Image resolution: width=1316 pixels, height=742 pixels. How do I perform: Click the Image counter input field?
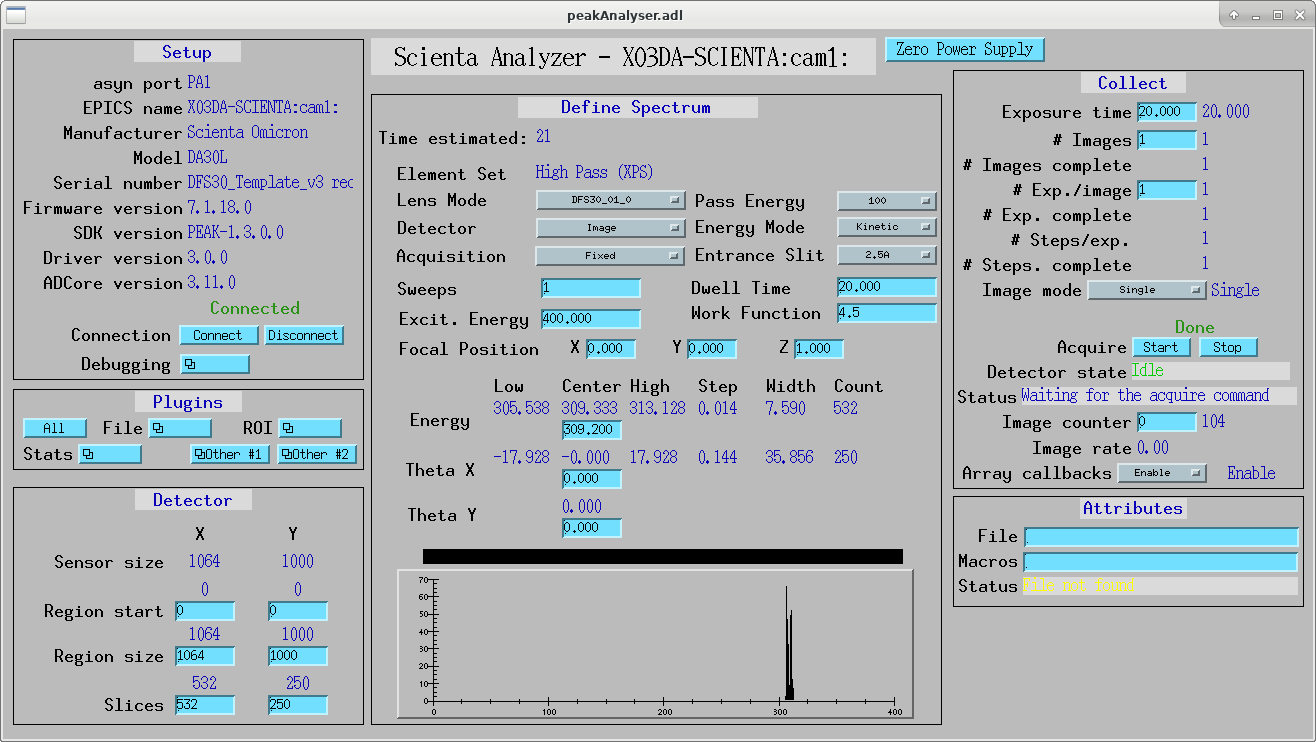click(x=1167, y=422)
